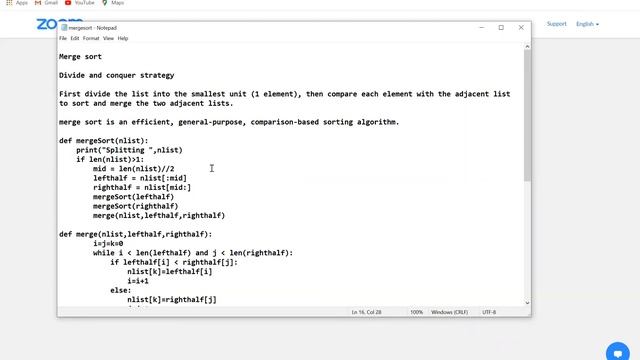Click the 'righthalf = nlist[mid:]' line
The height and width of the screenshot is (360, 640).
tap(142, 187)
